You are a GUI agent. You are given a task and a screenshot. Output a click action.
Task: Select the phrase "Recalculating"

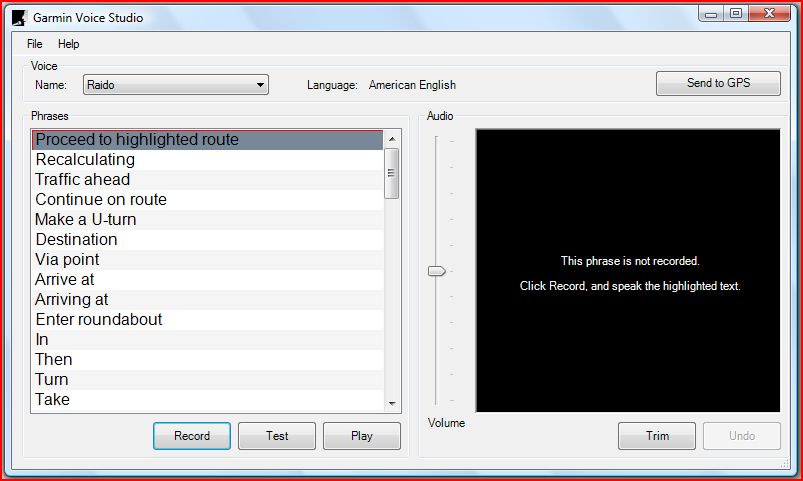coord(207,160)
